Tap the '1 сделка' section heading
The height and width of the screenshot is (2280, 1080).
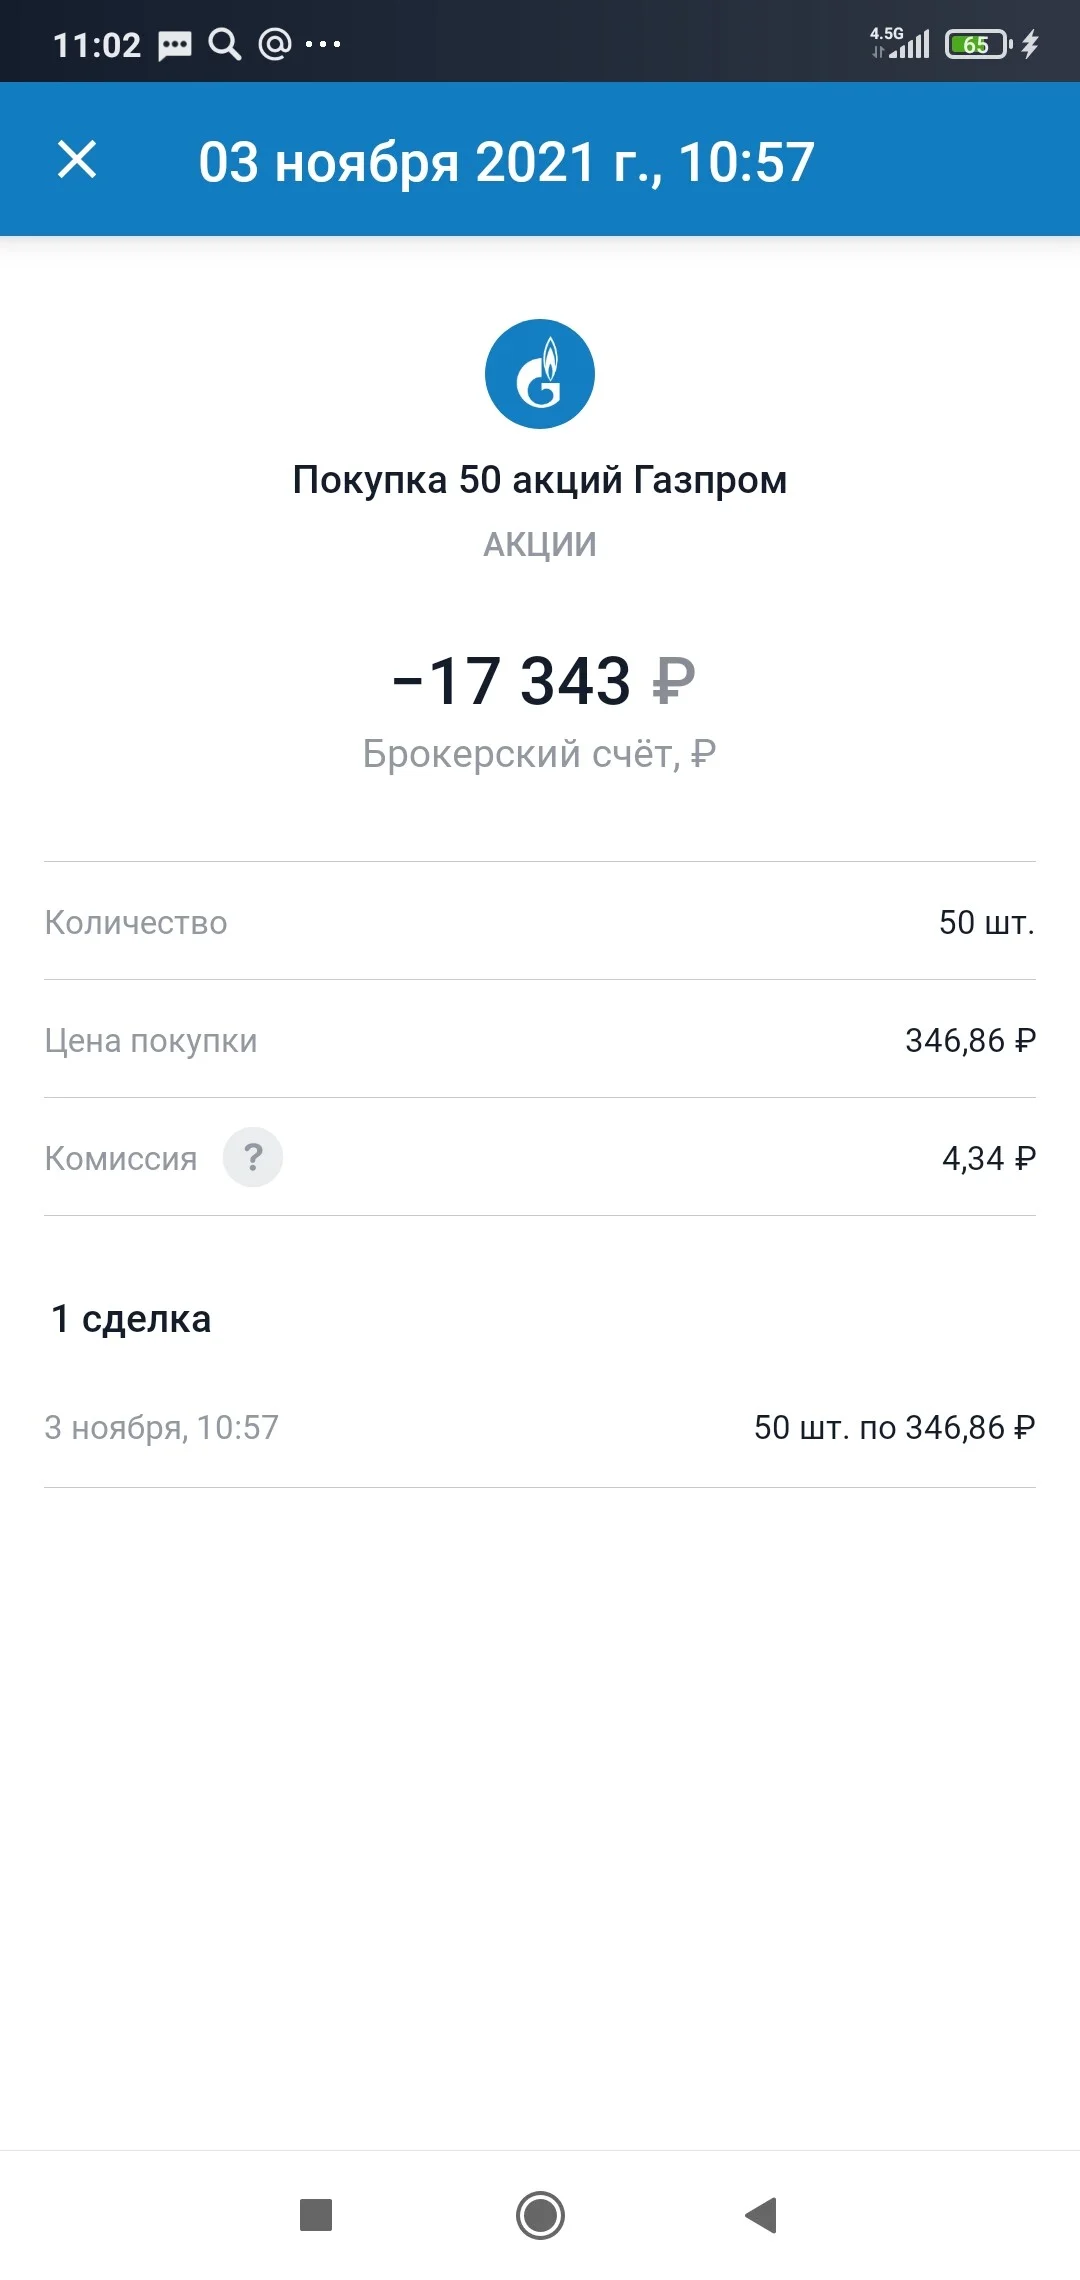(131, 1319)
